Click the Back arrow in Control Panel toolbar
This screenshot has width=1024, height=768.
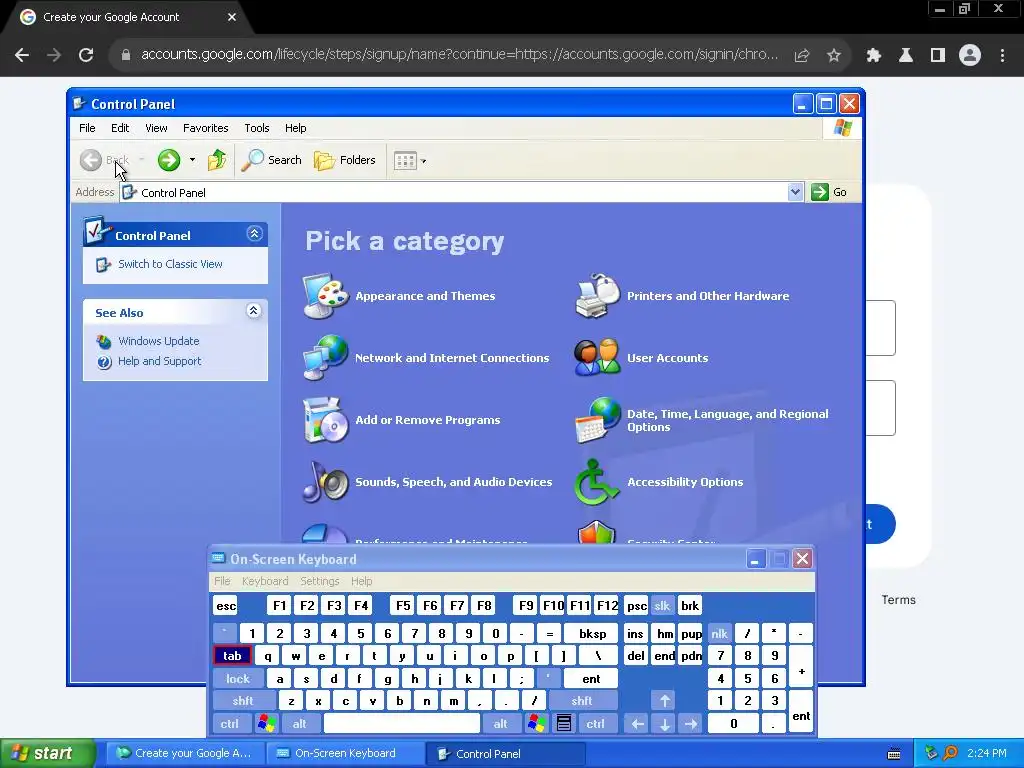[91, 160]
